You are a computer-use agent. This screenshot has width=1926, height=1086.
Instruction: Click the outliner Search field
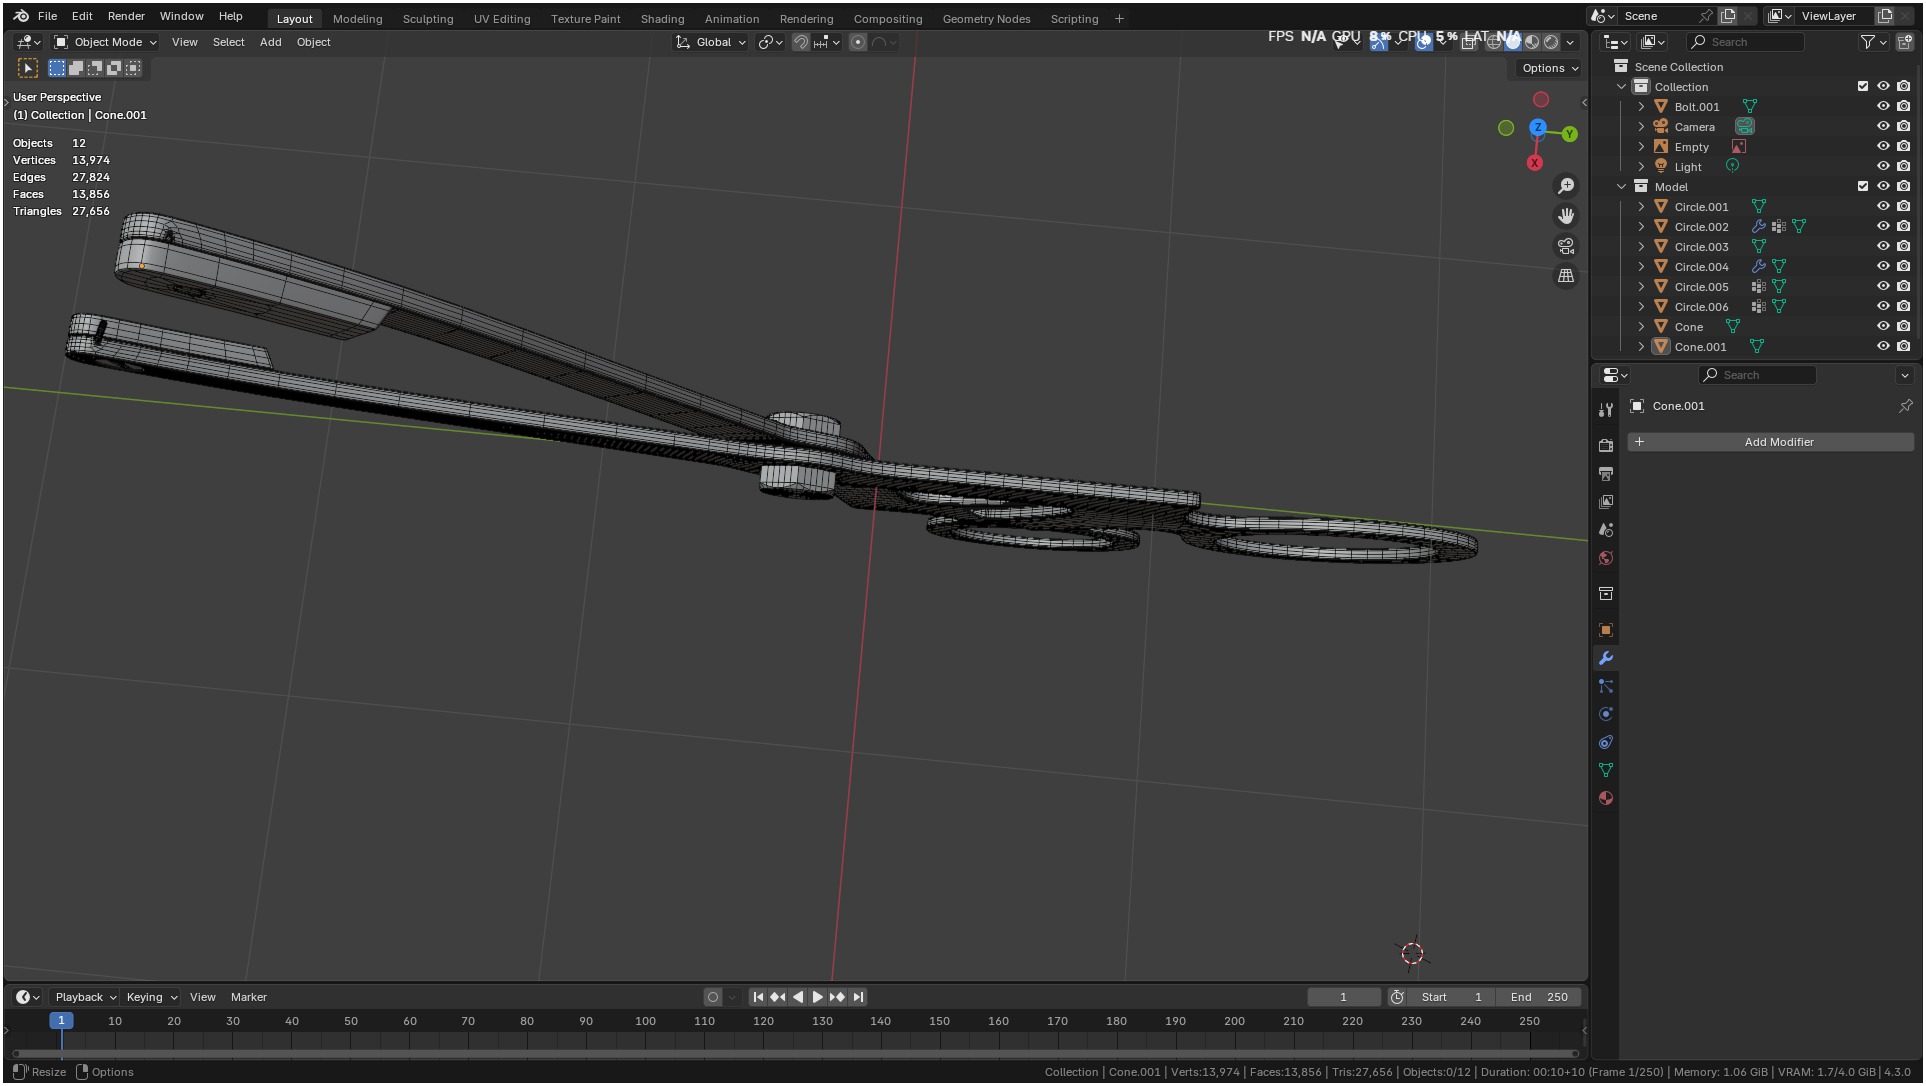pyautogui.click(x=1745, y=42)
